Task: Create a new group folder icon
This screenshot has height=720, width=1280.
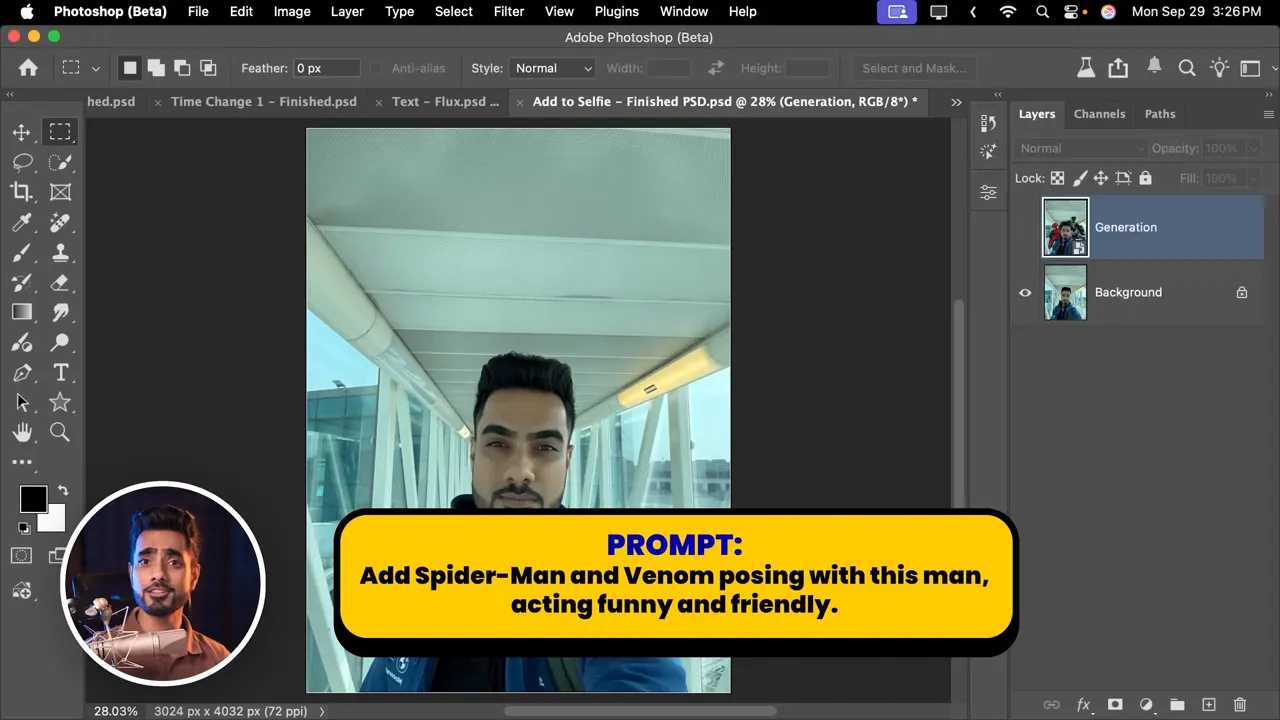Action: [1177, 705]
